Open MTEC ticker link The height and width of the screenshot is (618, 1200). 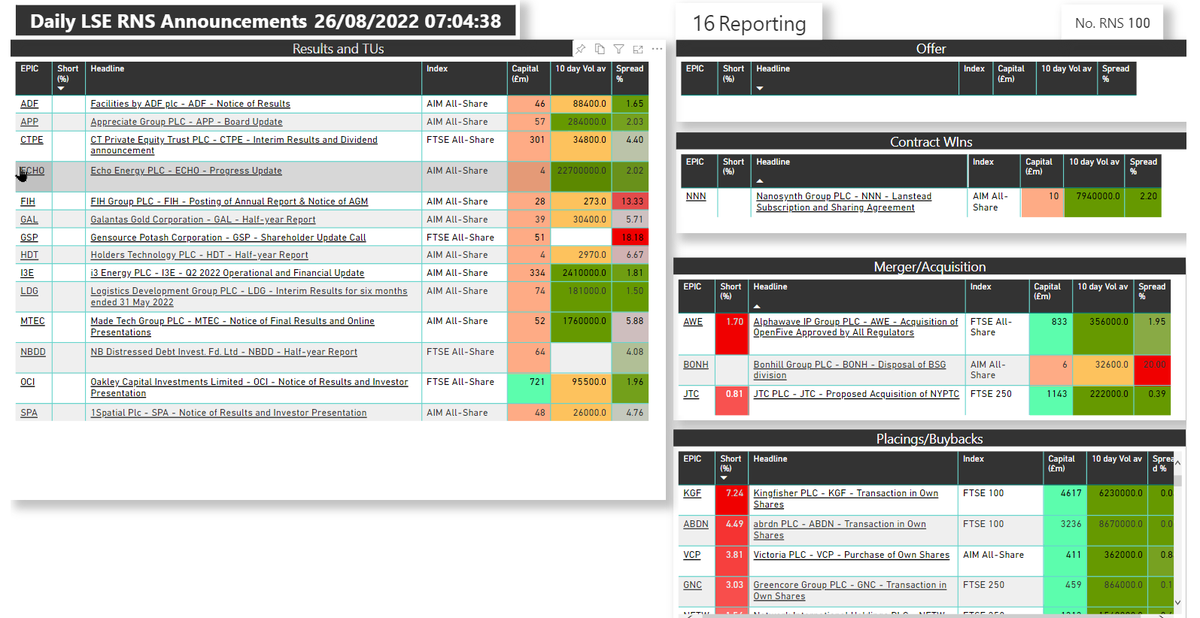[32, 321]
